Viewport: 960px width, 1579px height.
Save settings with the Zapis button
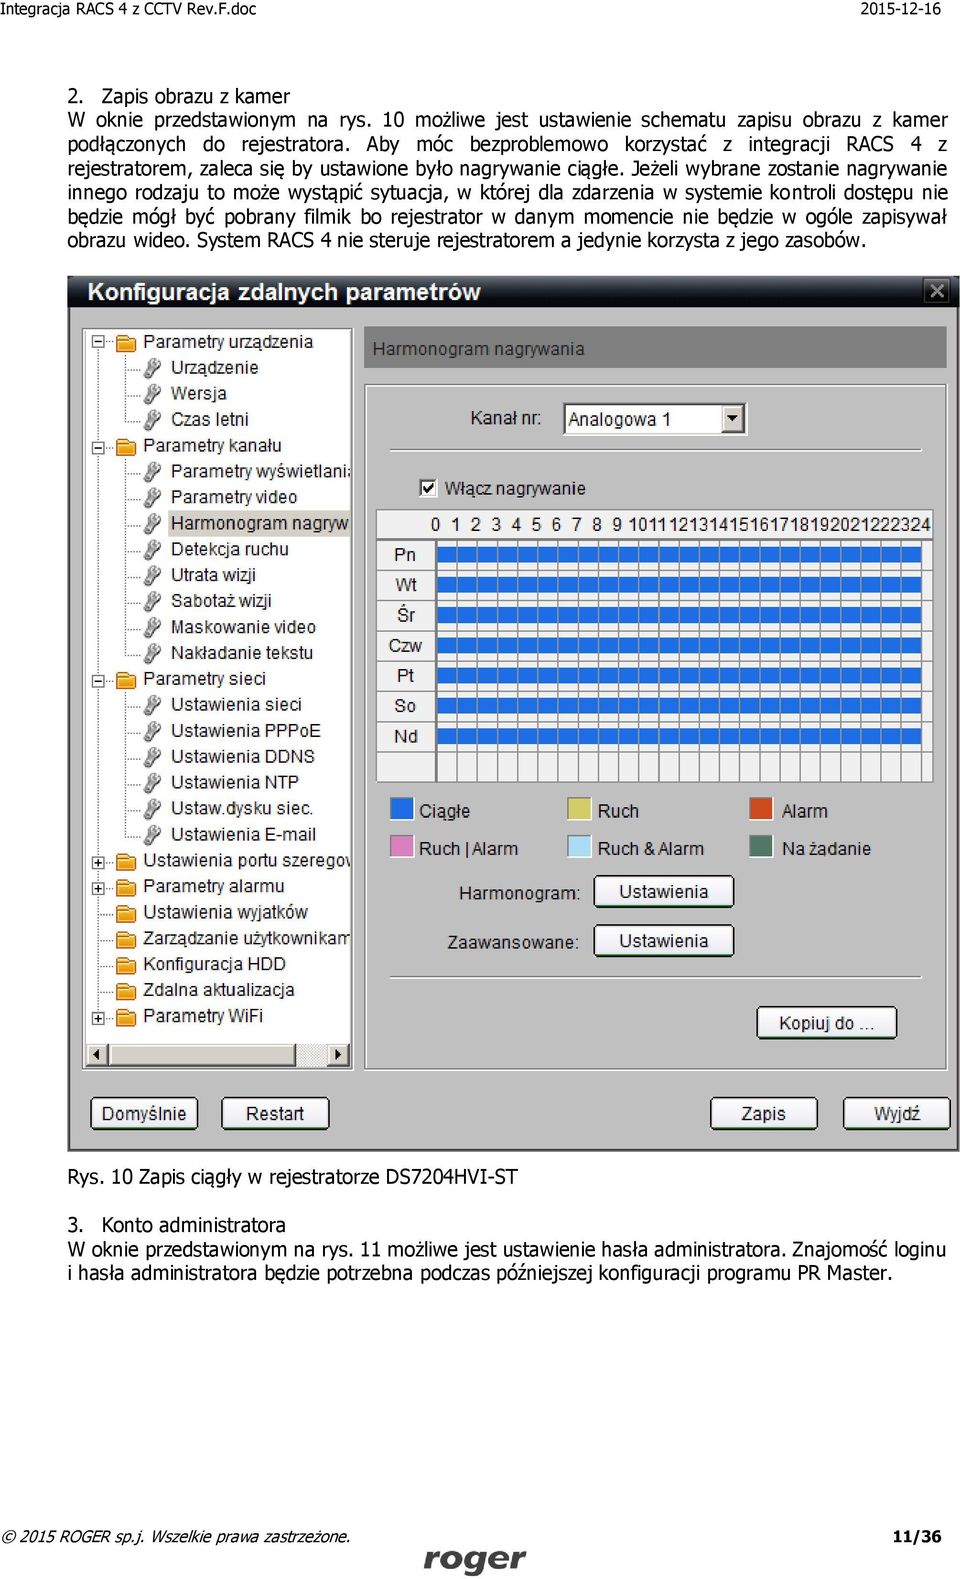[764, 1113]
